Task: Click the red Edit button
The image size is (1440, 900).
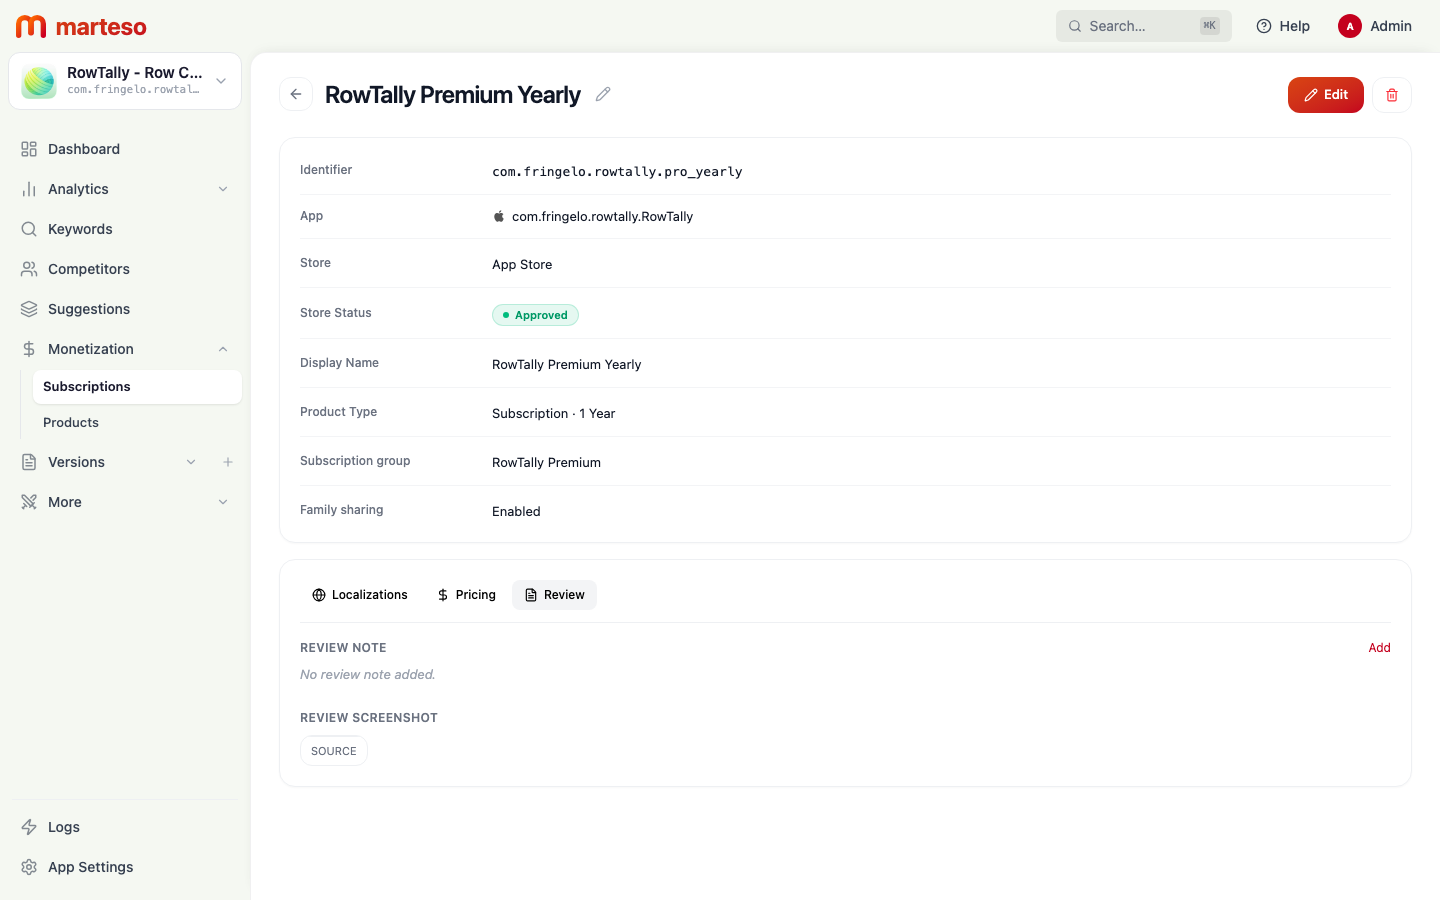Action: pos(1325,95)
